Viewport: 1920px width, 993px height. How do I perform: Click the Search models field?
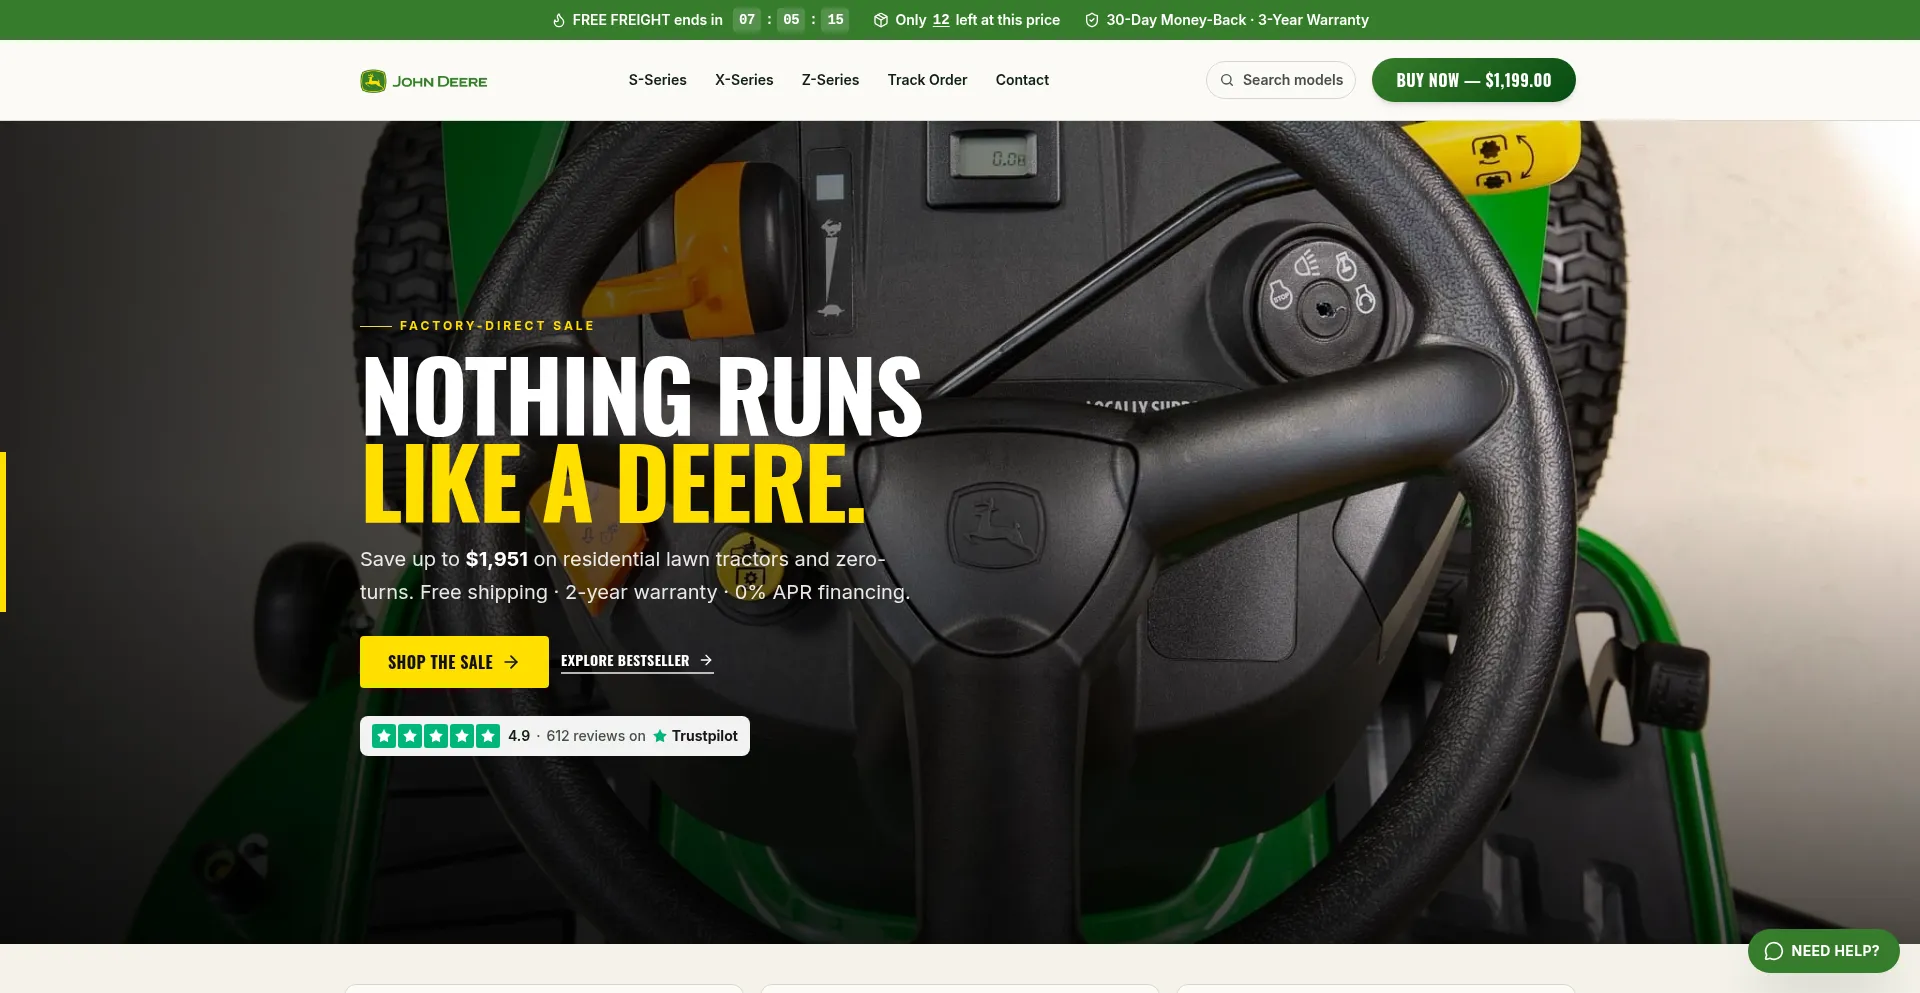1281,80
